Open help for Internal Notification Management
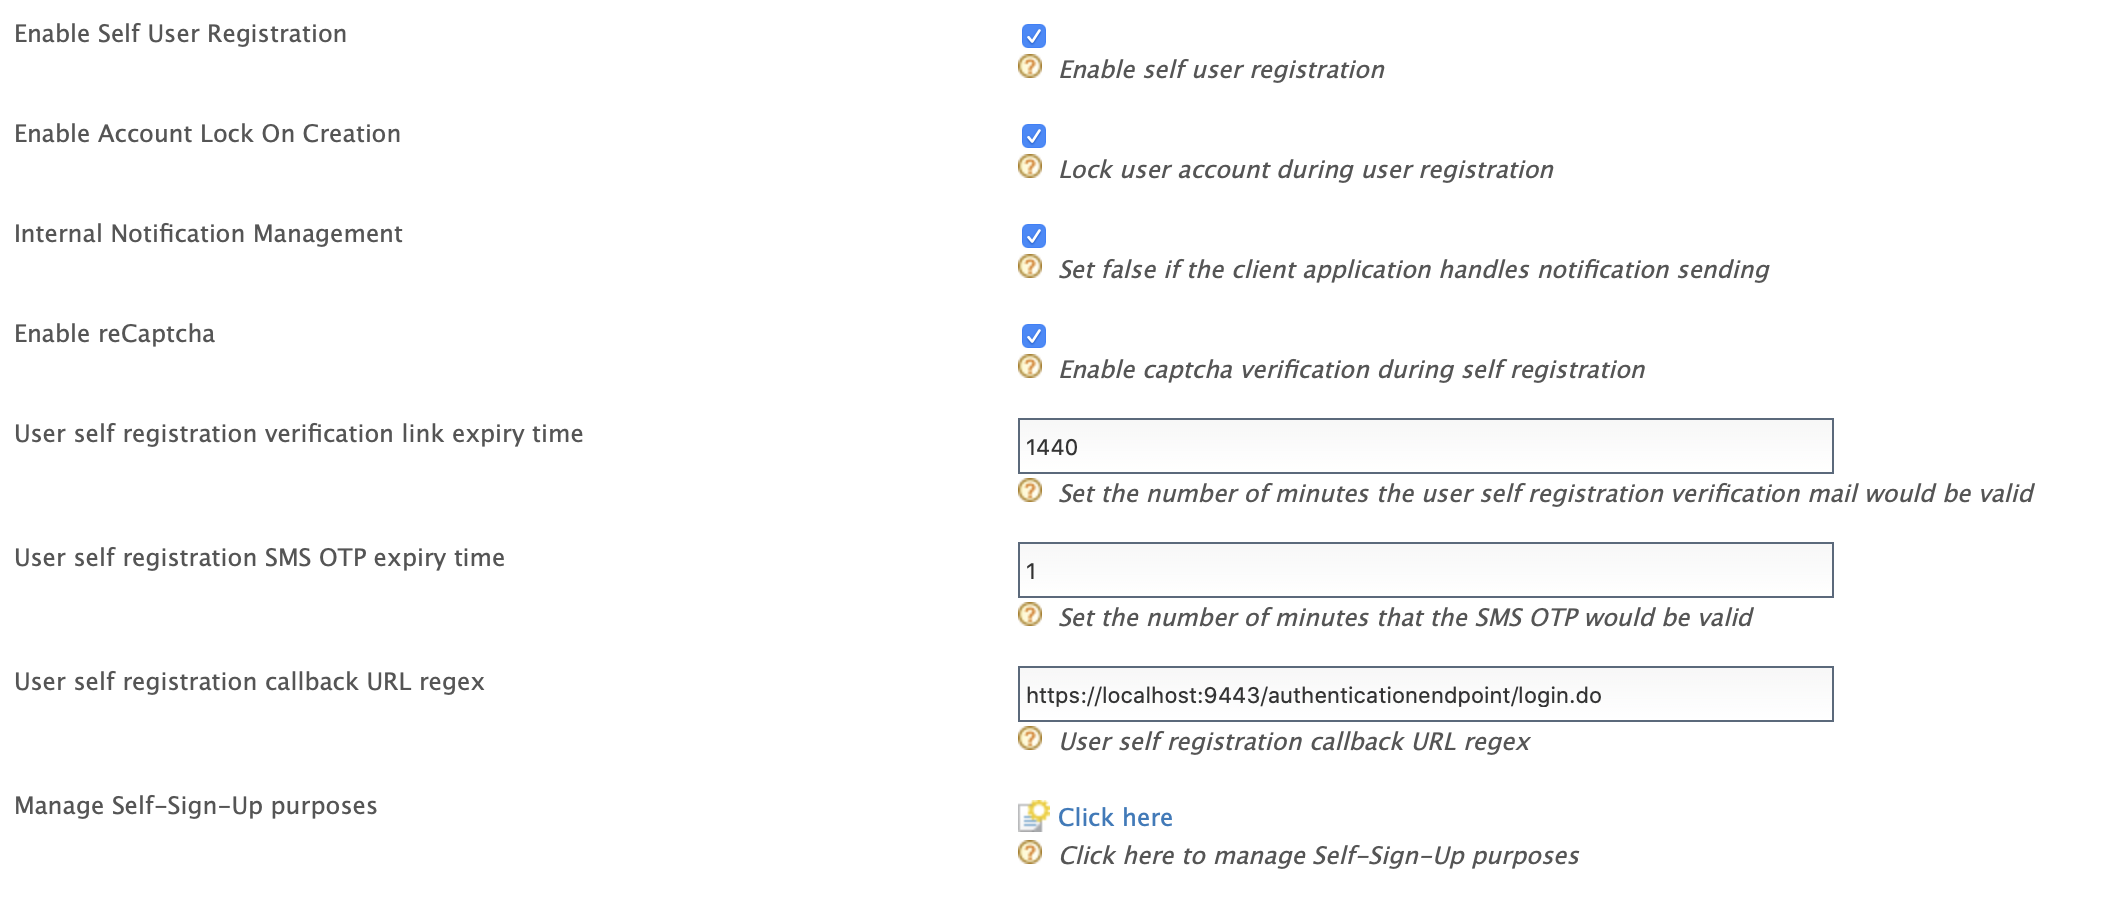The image size is (2128, 908). (1029, 269)
